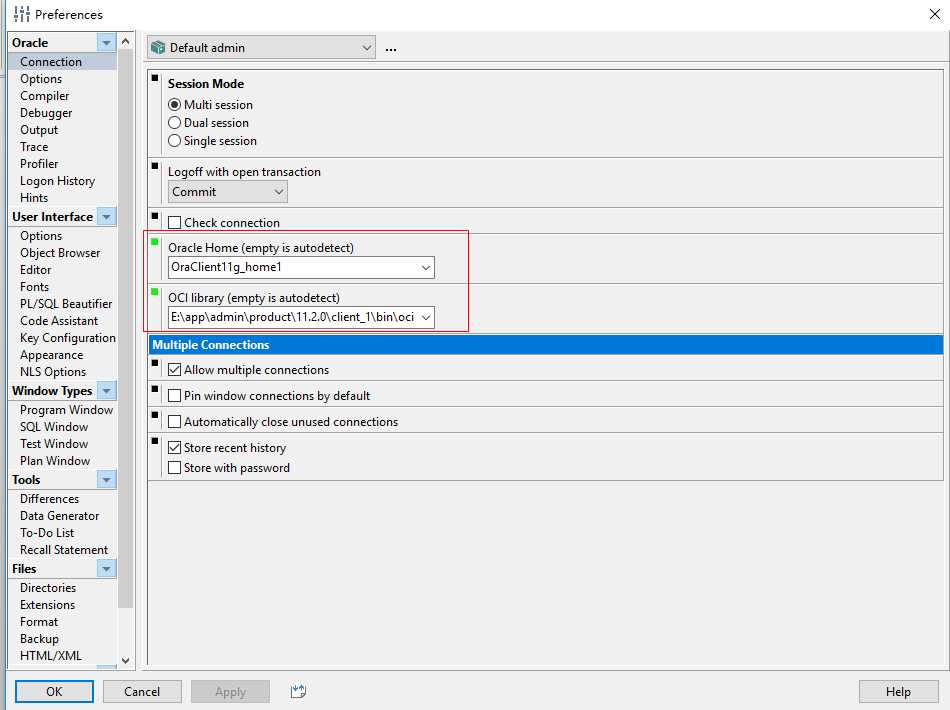950x710 pixels.
Task: Click the Apply button
Action: coord(230,691)
